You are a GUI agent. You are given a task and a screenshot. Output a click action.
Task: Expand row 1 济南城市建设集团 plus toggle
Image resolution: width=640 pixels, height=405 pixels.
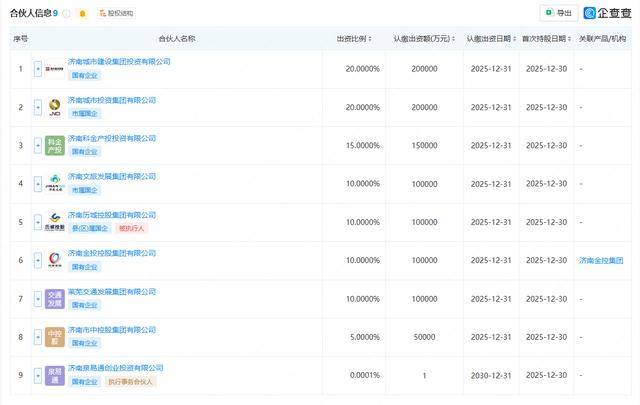[x=38, y=69]
